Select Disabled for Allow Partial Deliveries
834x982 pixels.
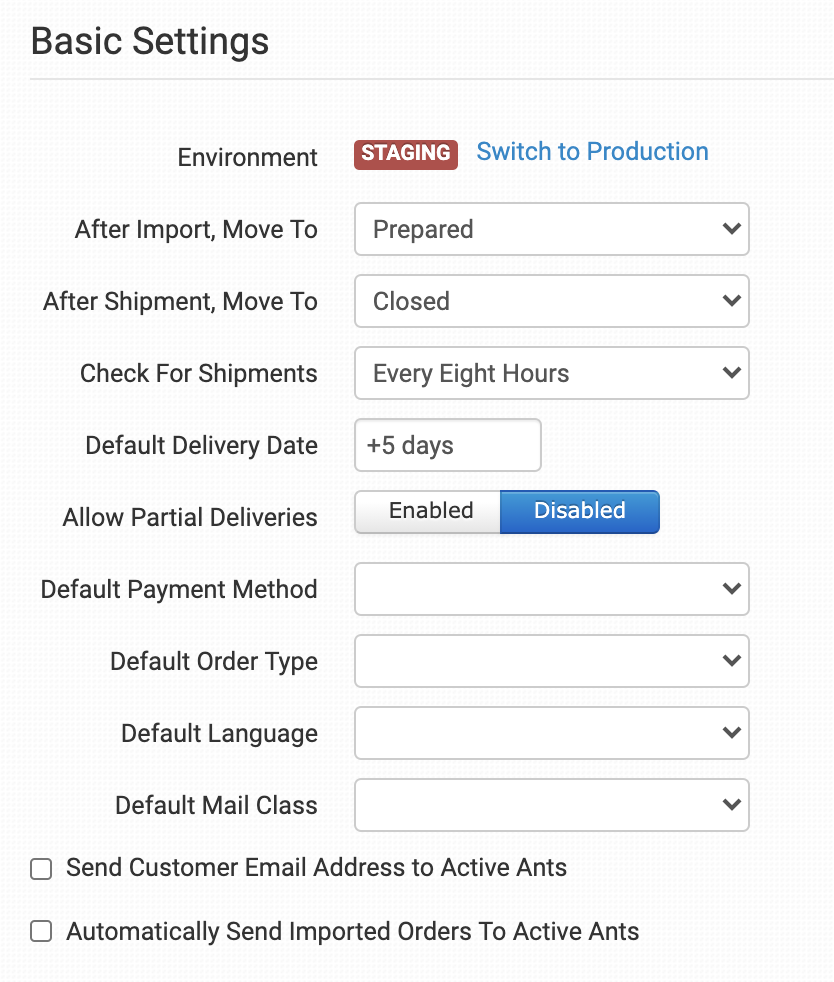click(579, 511)
